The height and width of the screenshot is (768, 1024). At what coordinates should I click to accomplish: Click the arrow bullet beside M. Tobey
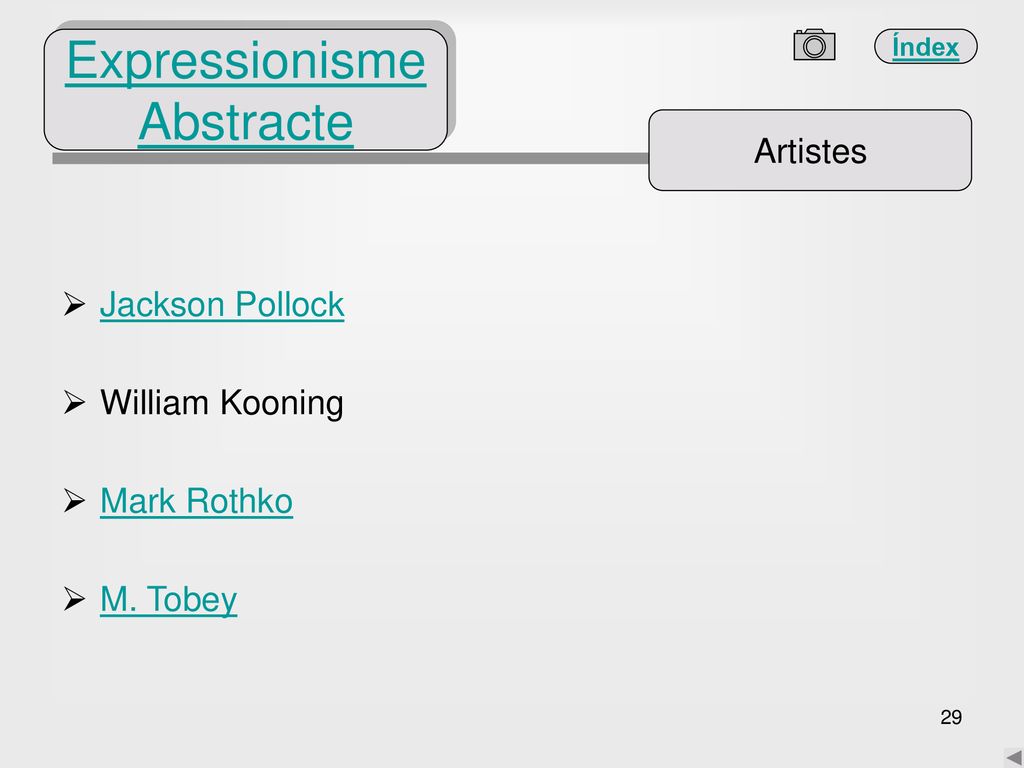[74, 599]
